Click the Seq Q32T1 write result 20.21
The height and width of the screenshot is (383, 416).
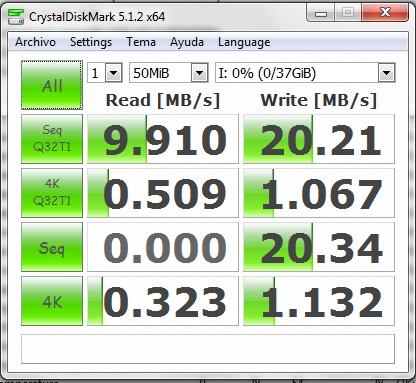click(319, 139)
